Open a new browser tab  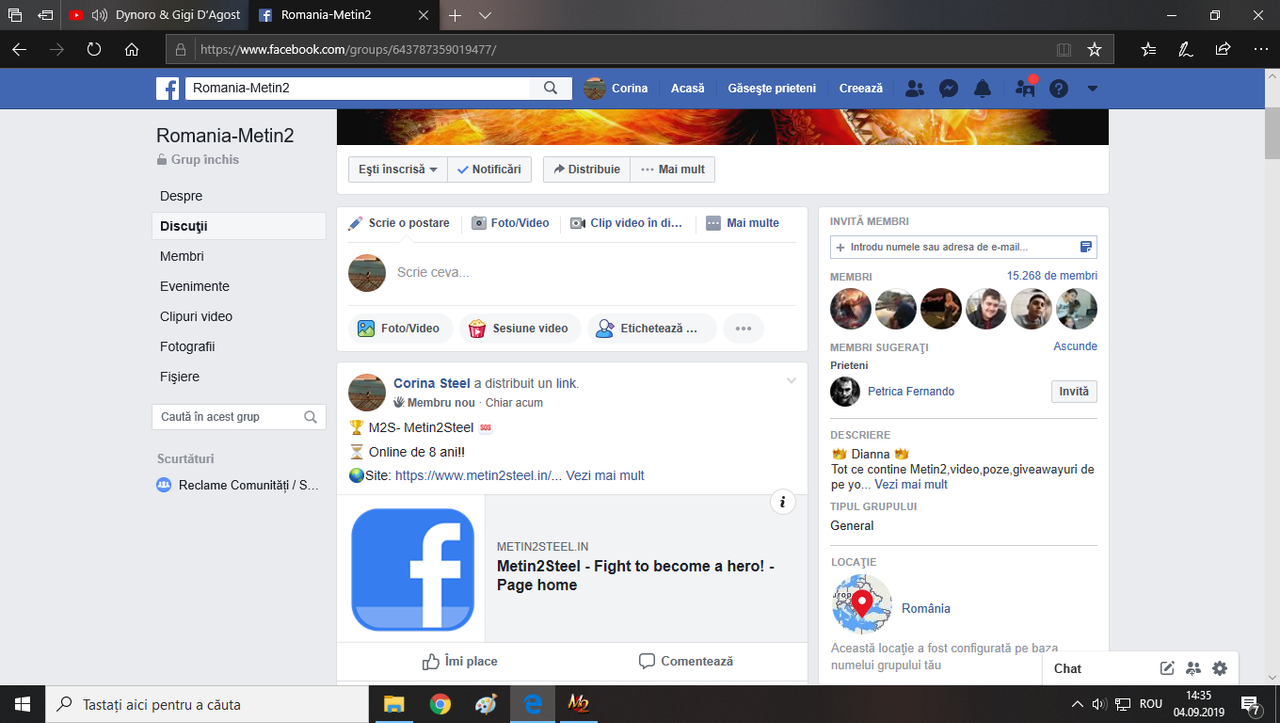[455, 15]
